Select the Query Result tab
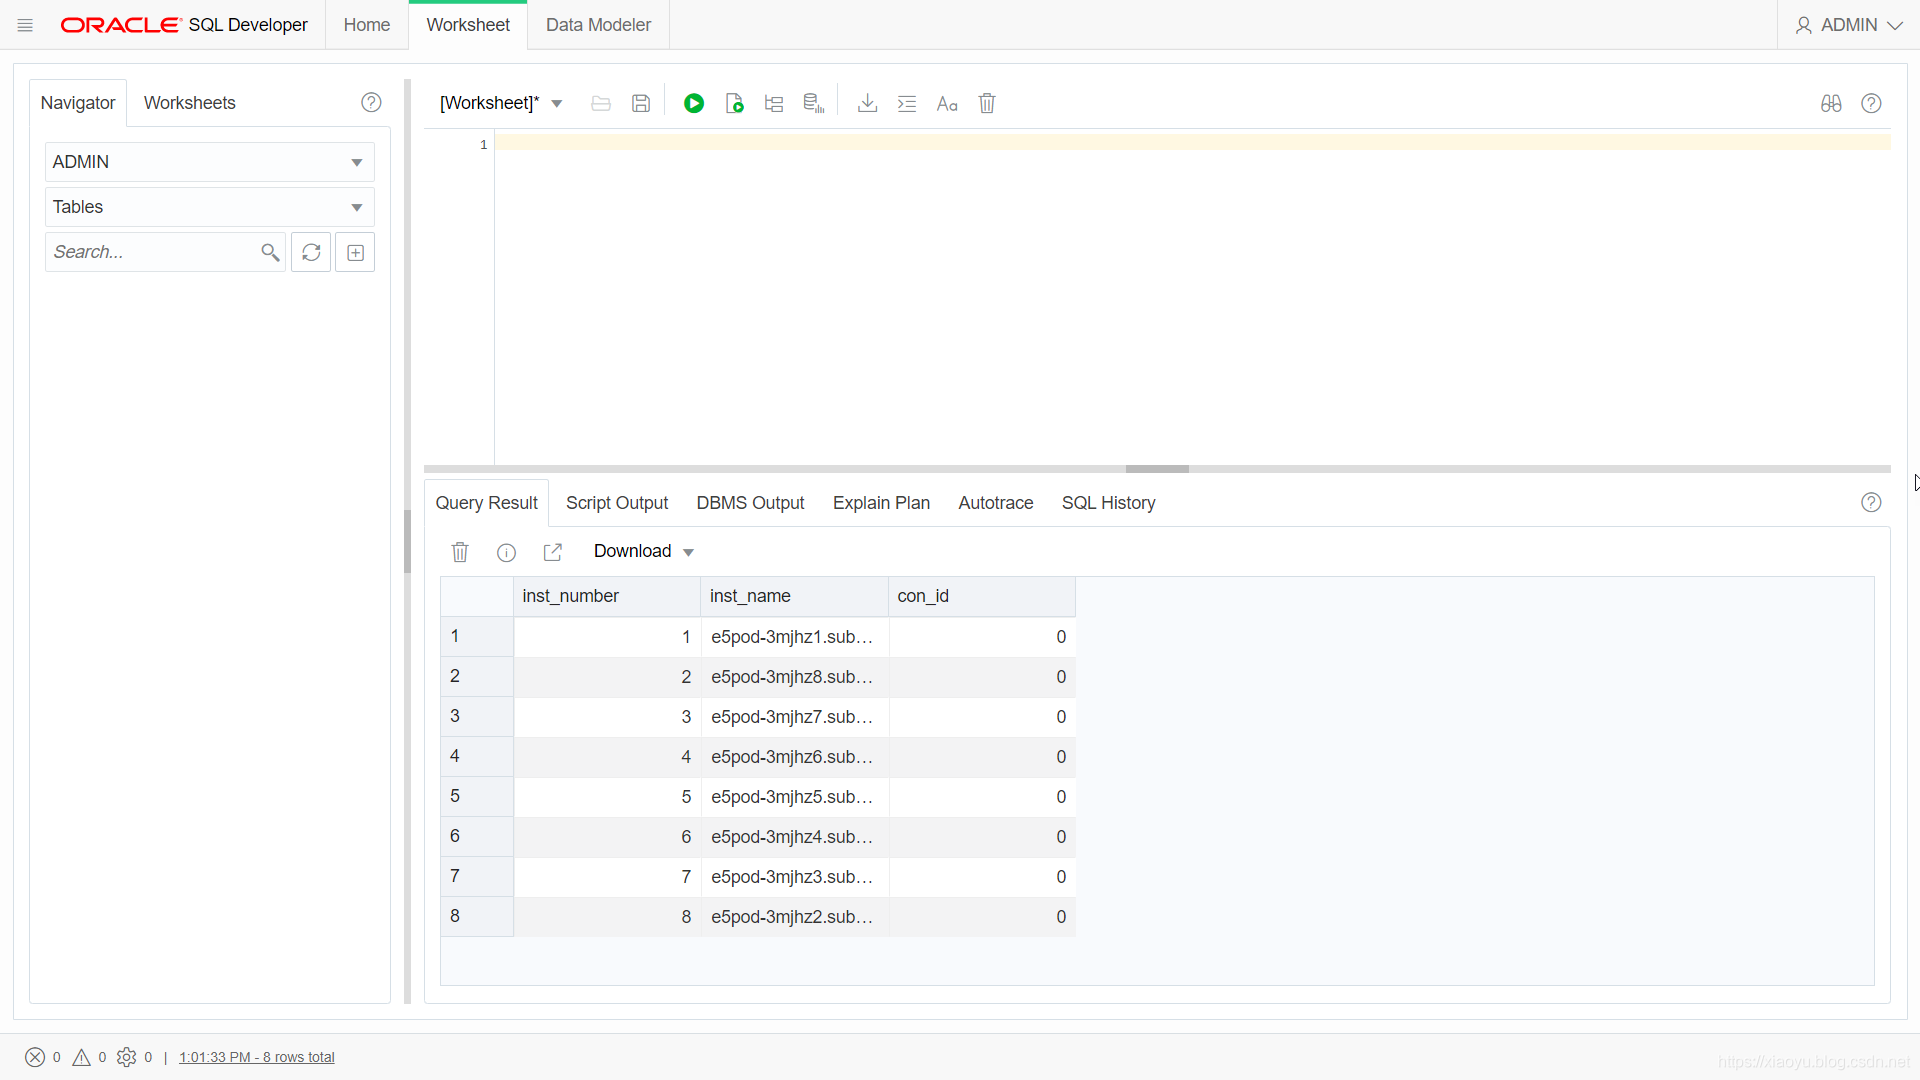1920x1080 pixels. tap(487, 502)
